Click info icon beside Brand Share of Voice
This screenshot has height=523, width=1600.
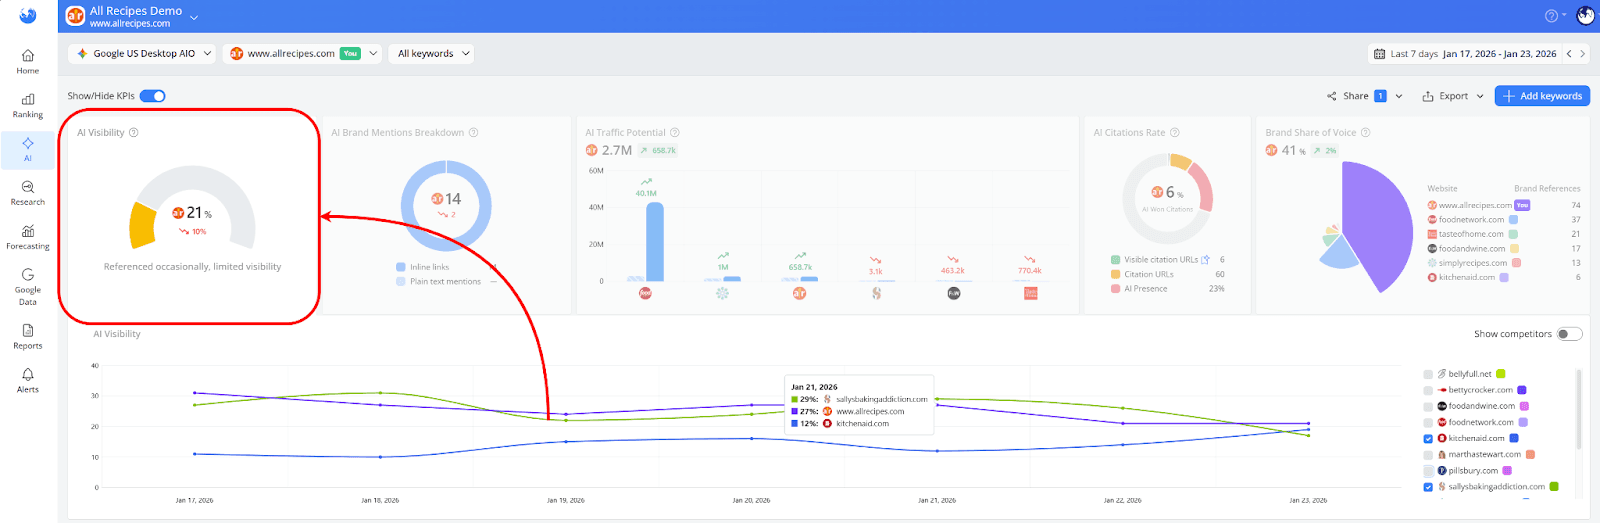tap(1366, 132)
